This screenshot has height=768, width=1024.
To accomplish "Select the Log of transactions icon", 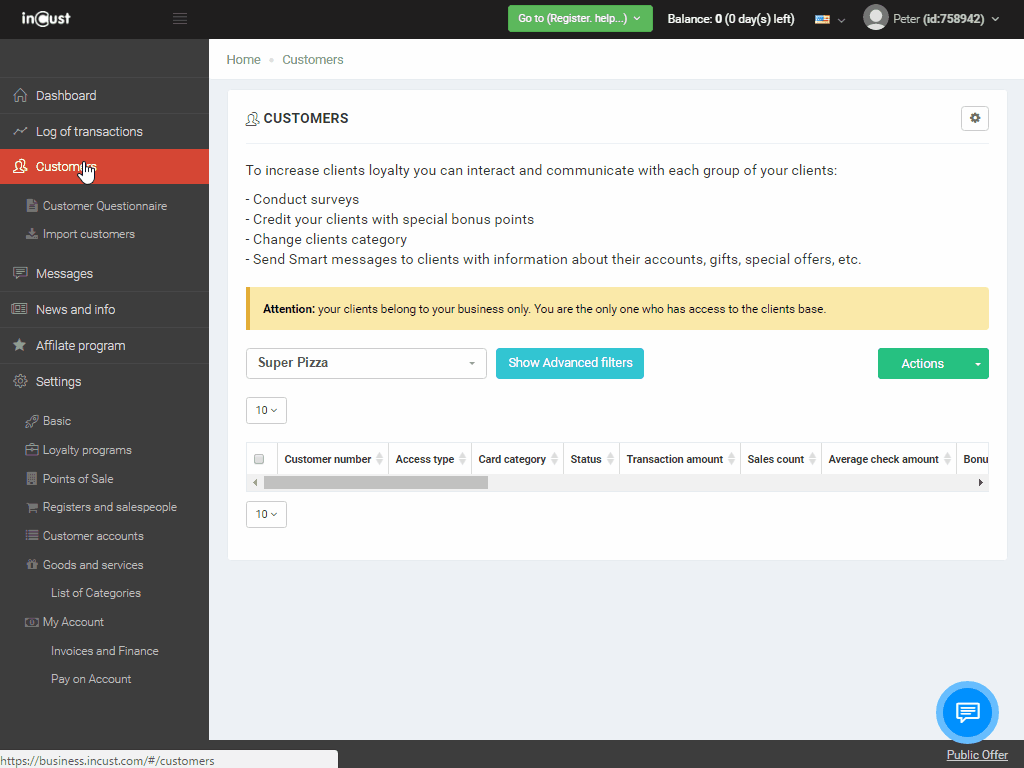I will (22, 131).
